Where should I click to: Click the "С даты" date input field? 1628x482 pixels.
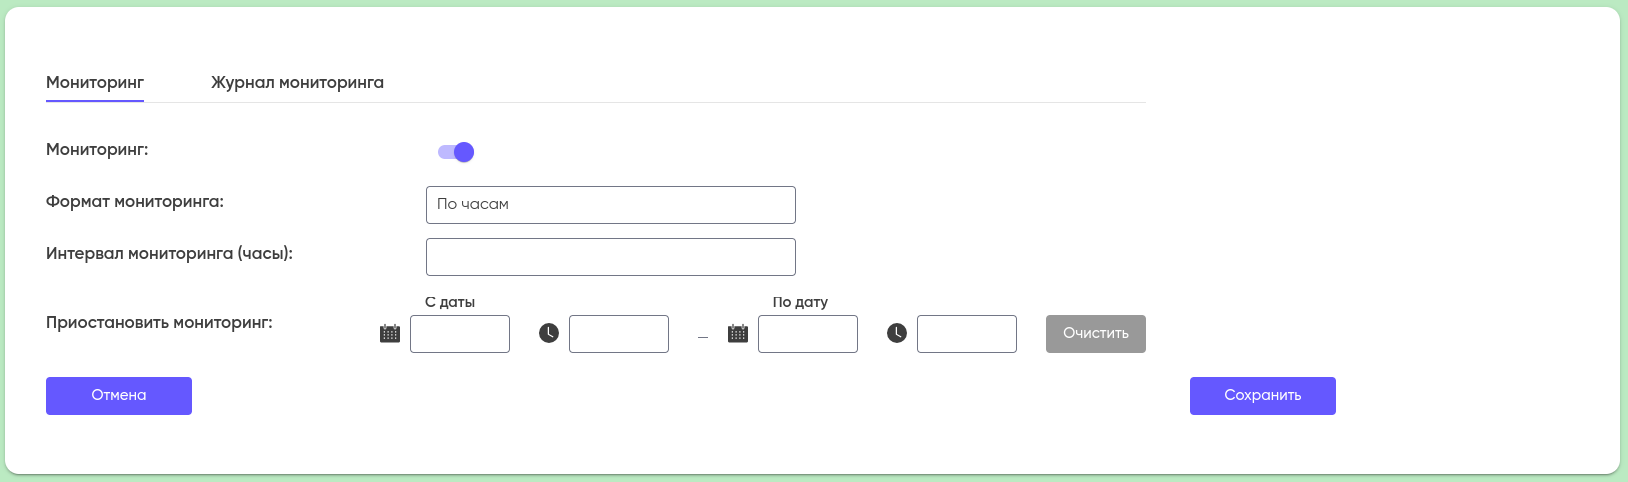pyautogui.click(x=460, y=334)
